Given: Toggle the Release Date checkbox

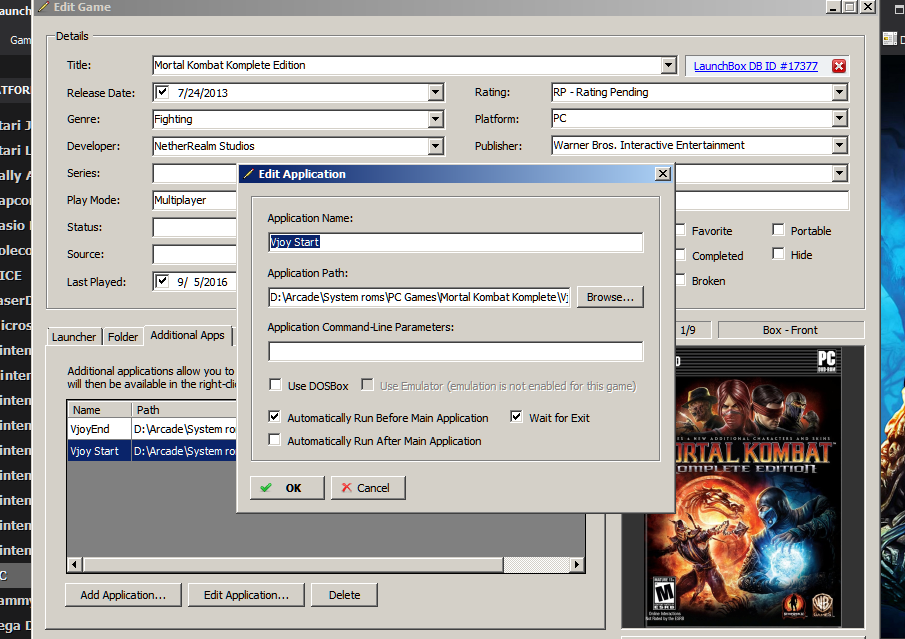Looking at the screenshot, I should click(x=162, y=92).
